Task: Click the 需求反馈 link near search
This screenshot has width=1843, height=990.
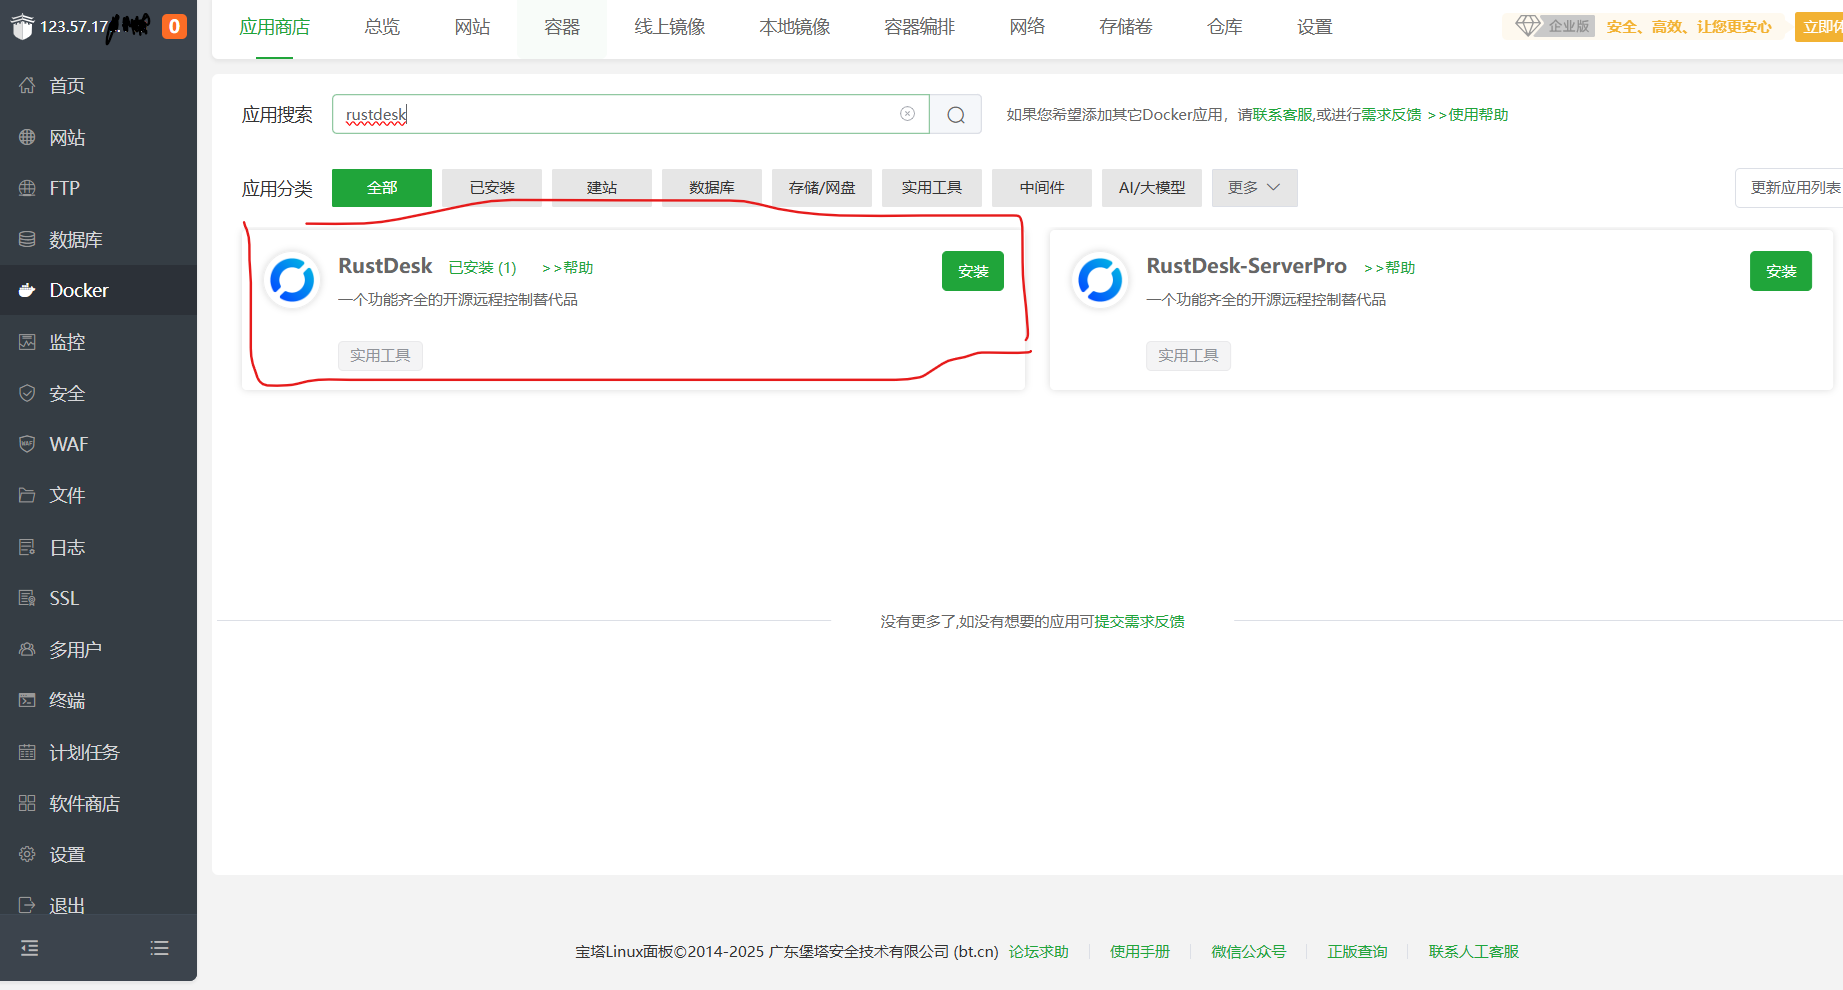Action: point(1391,115)
